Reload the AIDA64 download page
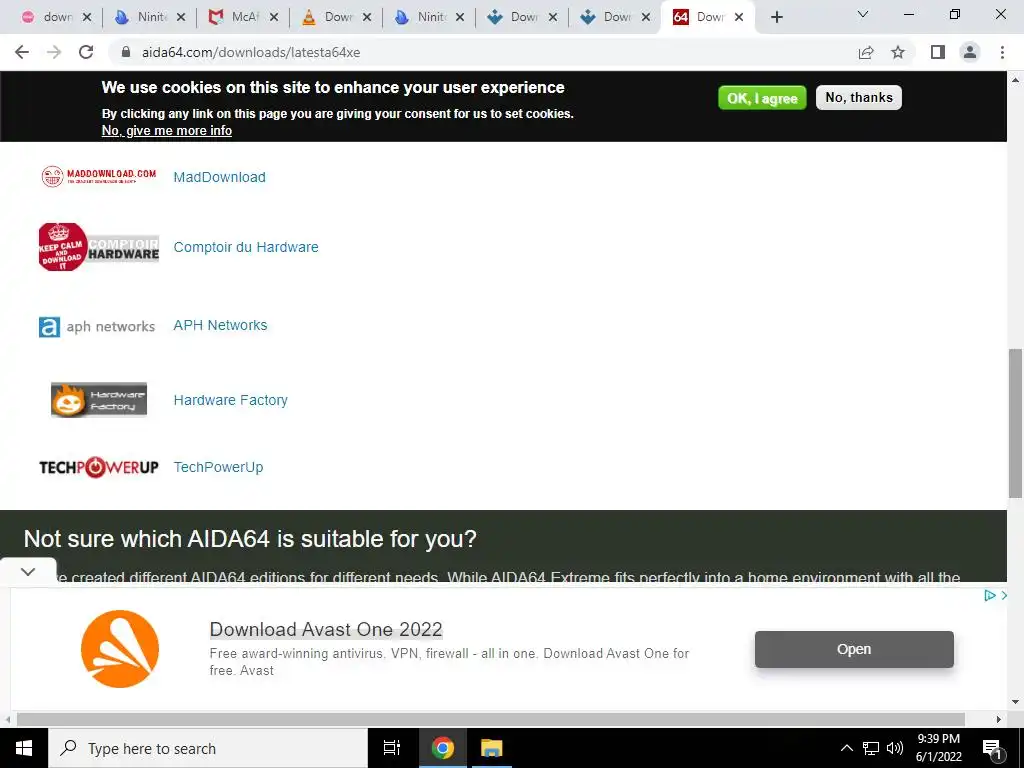Screen dimensions: 1024x768 pyautogui.click(x=86, y=52)
